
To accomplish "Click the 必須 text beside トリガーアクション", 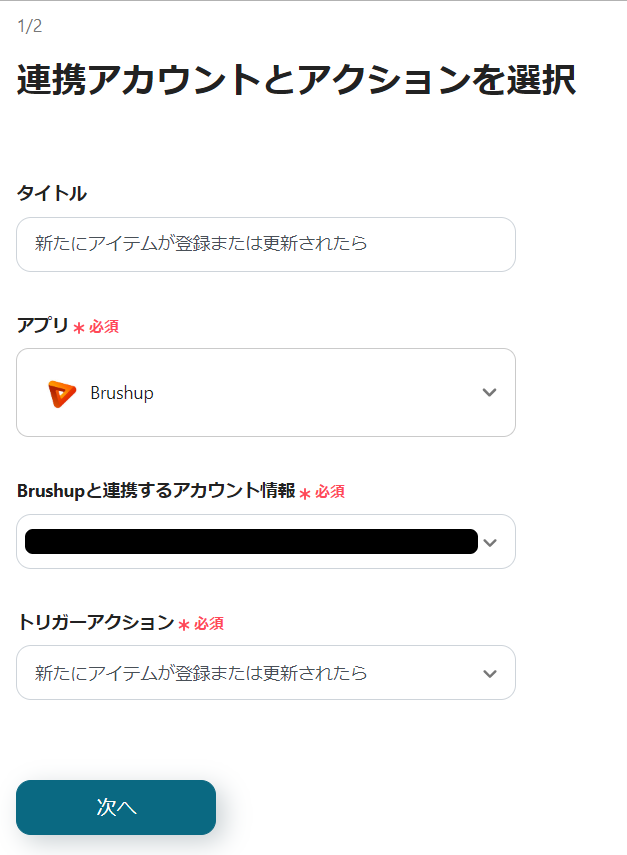I will point(209,624).
